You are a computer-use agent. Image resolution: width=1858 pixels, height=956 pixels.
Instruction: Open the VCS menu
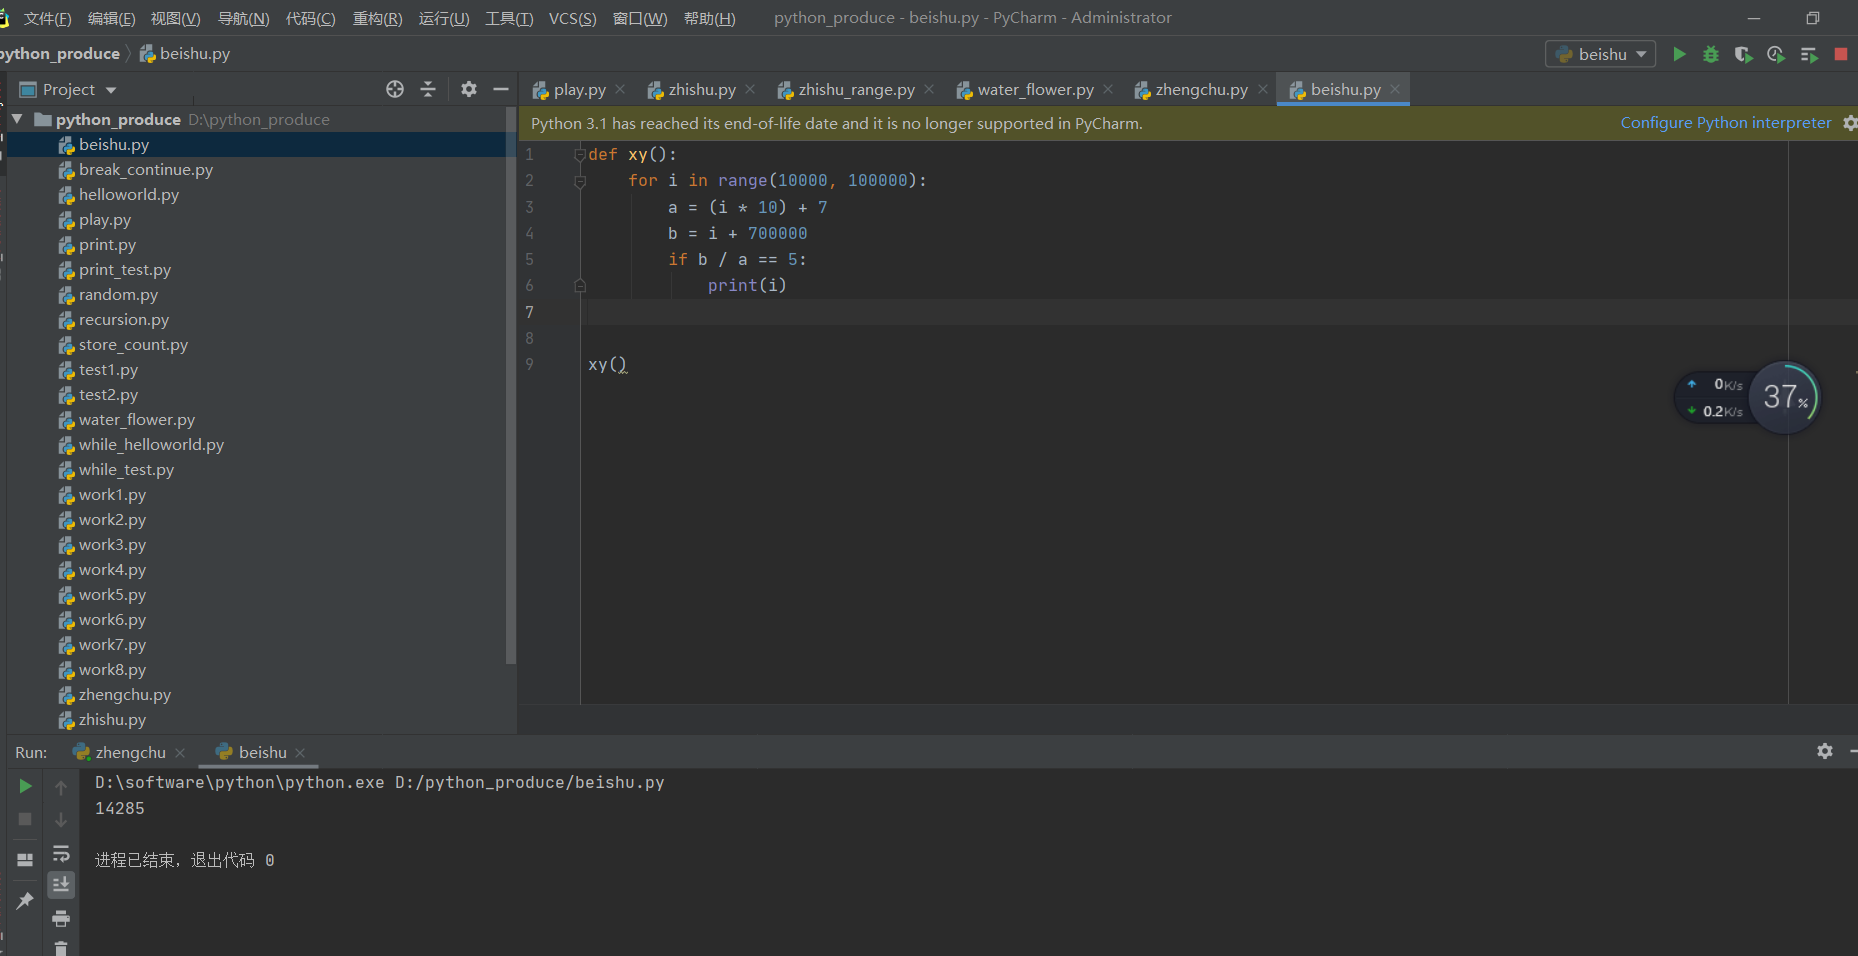pyautogui.click(x=572, y=18)
